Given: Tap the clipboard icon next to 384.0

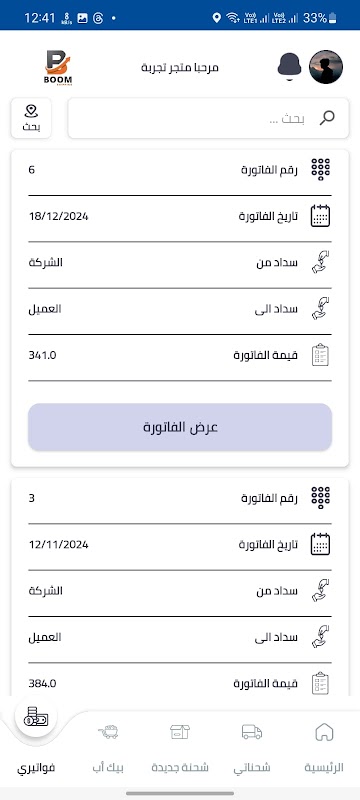Looking at the screenshot, I should [x=320, y=683].
